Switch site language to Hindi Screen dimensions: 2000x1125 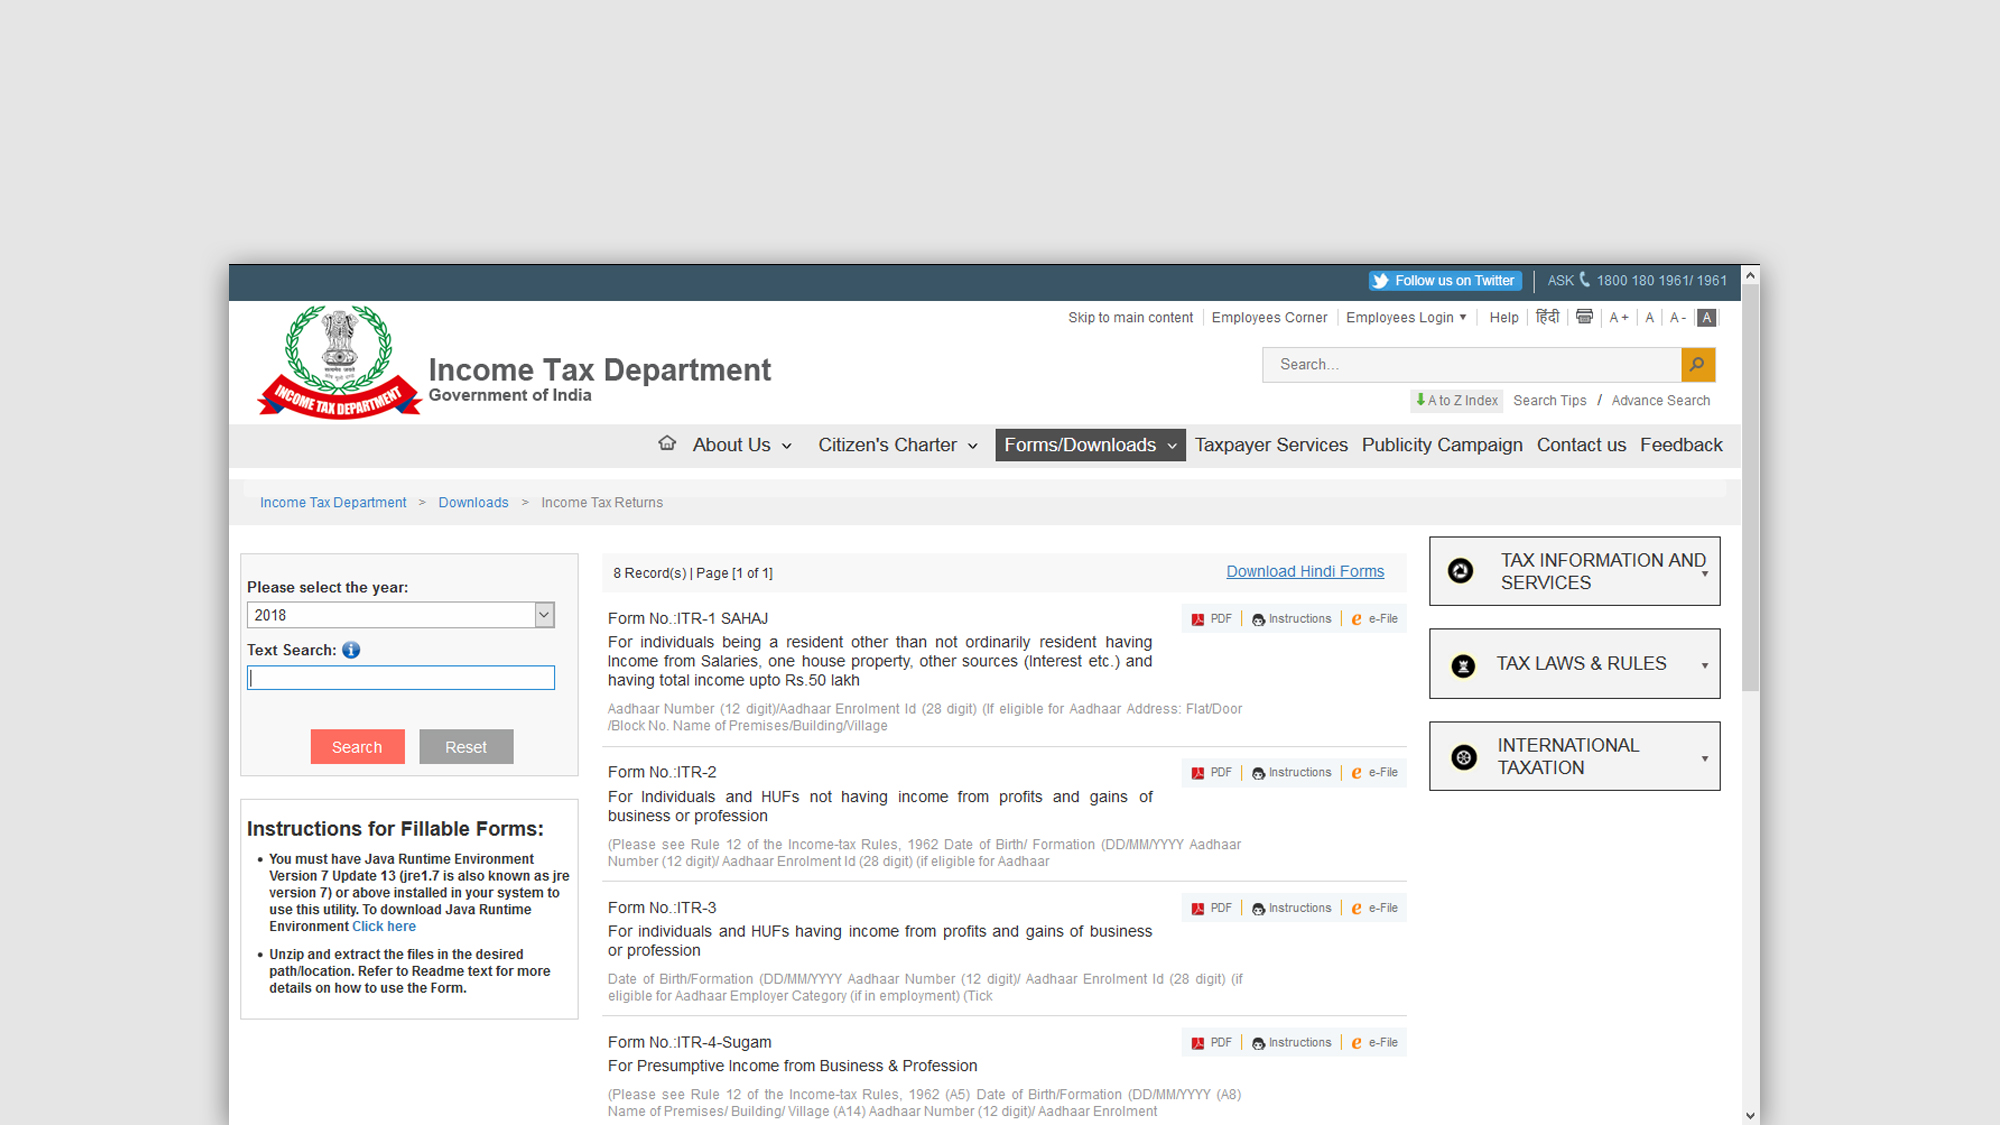coord(1547,317)
